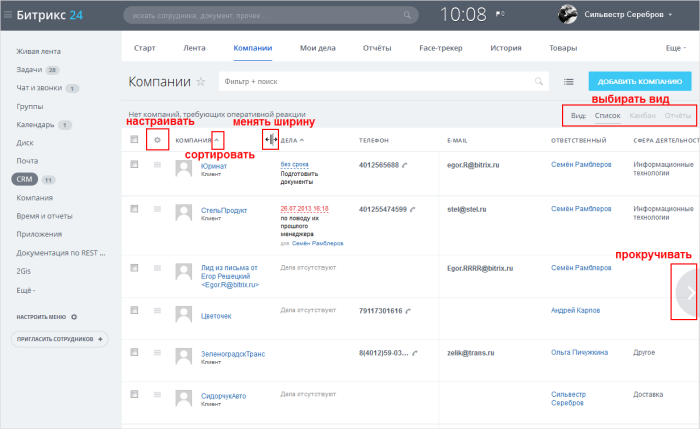Switch to the Старт tab
700x429 pixels.
click(145, 48)
